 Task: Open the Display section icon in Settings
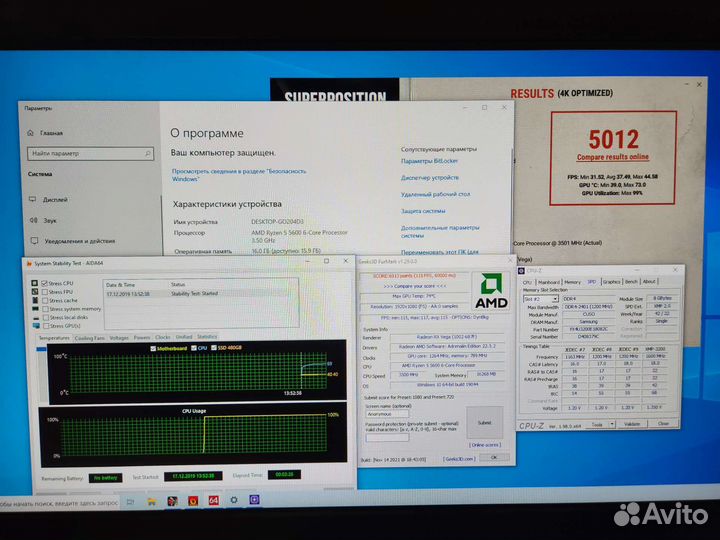tap(32, 199)
